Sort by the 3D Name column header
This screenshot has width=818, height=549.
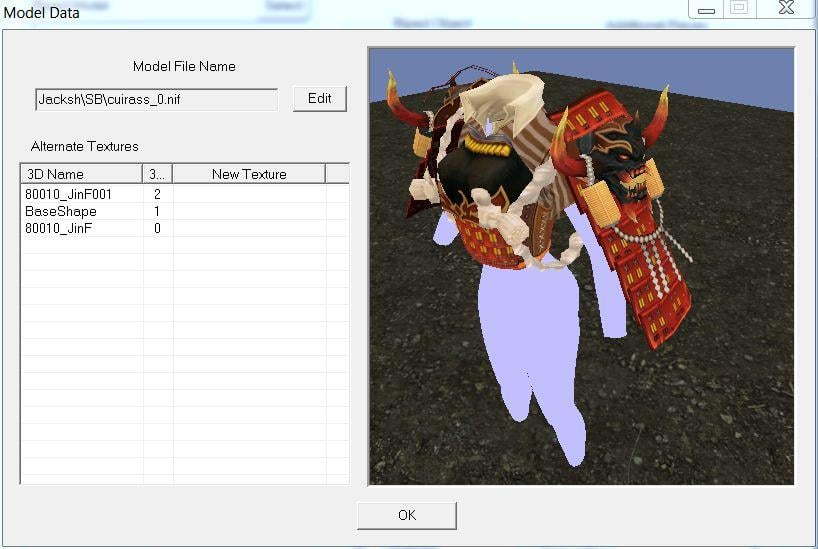[81, 174]
